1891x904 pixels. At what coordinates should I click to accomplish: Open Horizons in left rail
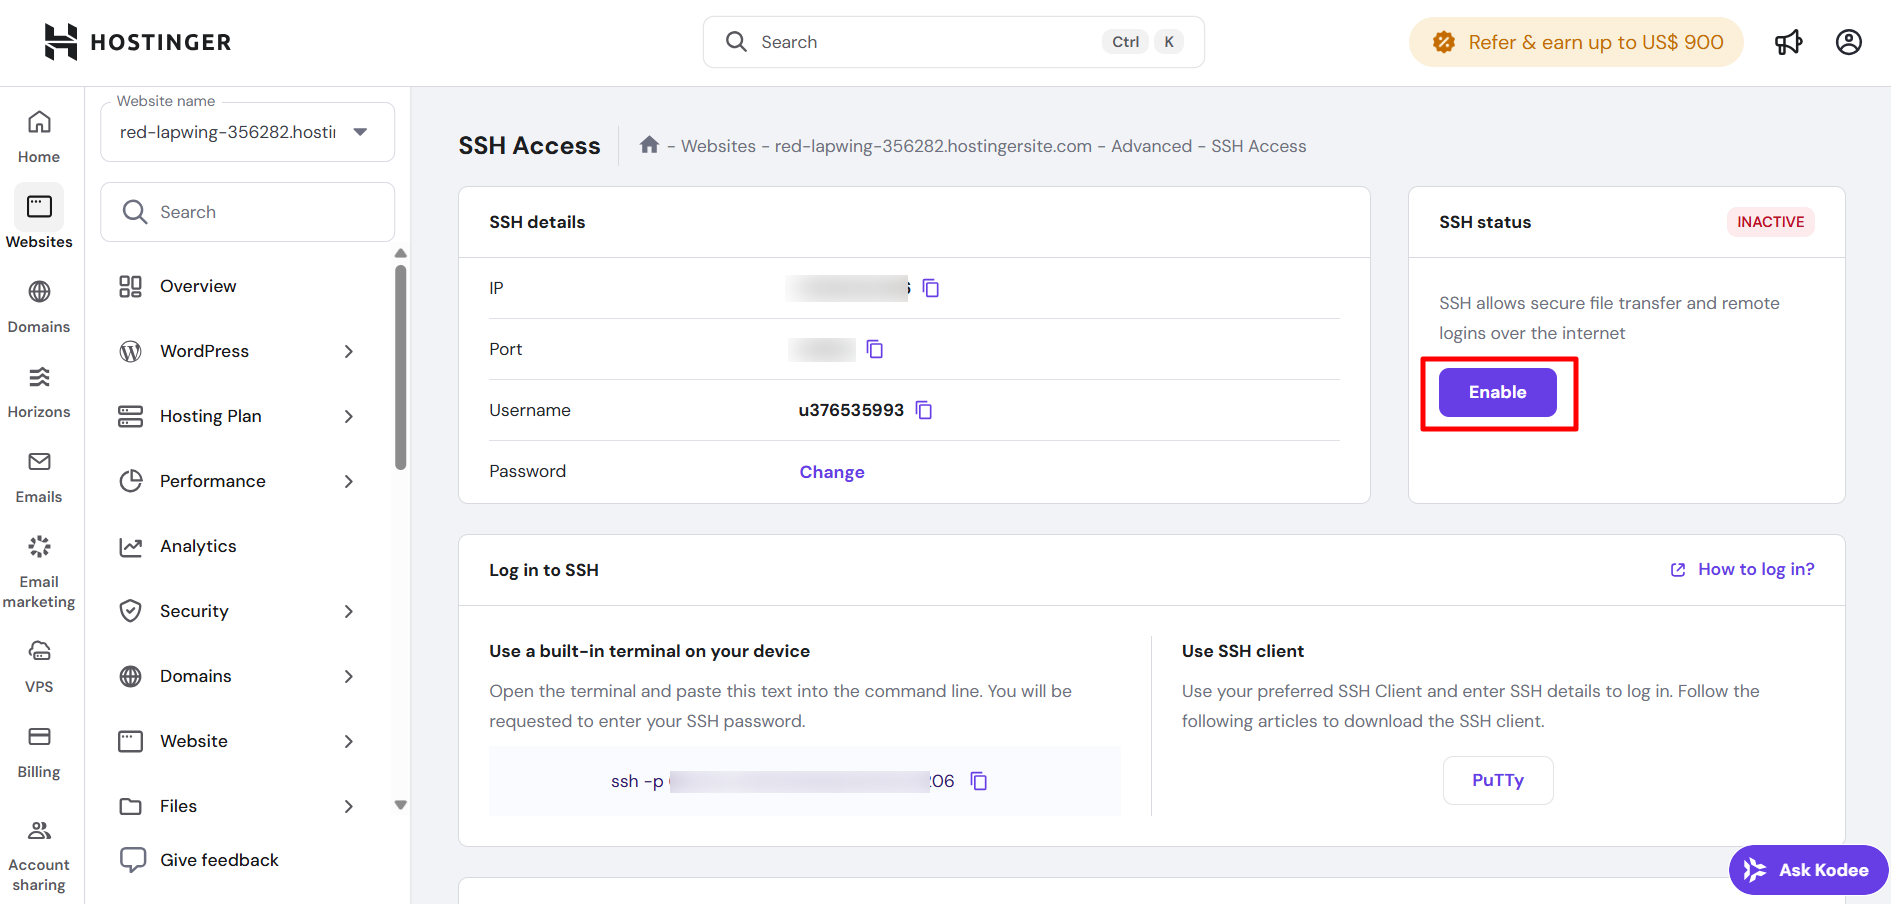[x=39, y=392]
